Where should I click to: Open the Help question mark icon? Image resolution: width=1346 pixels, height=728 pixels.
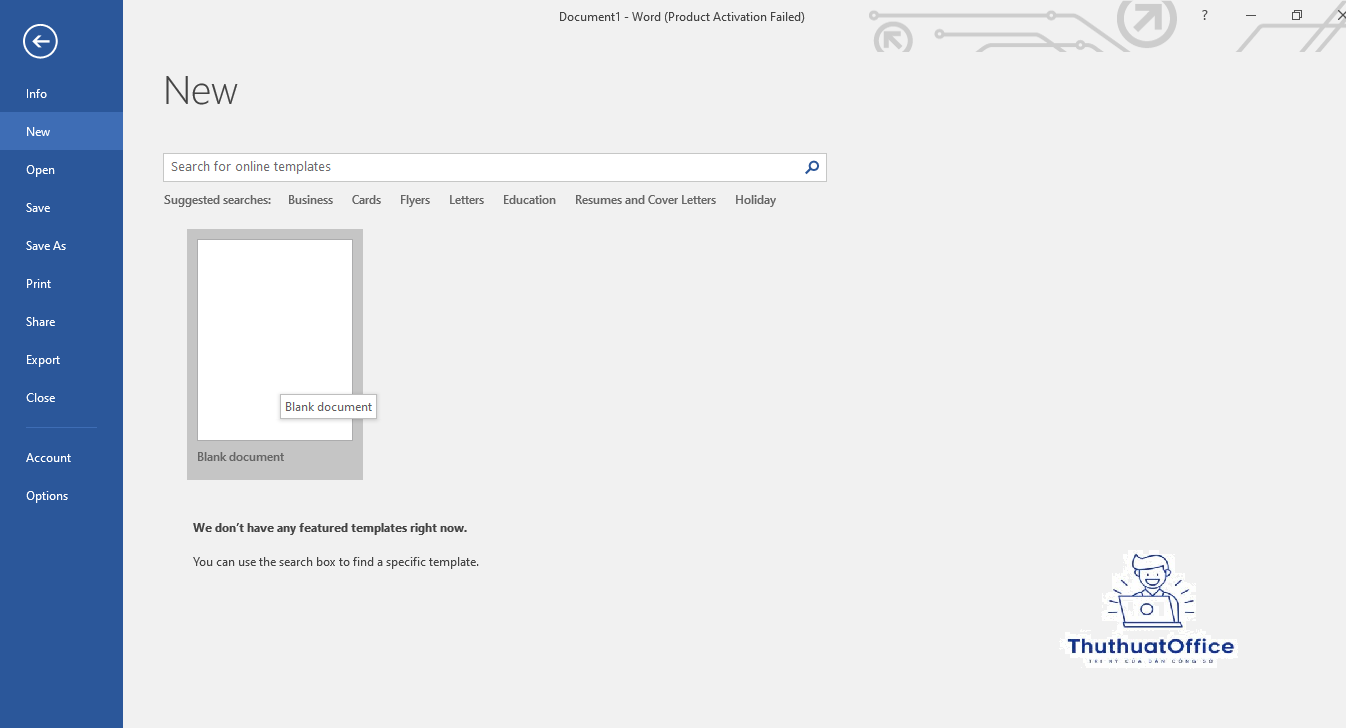[1205, 16]
